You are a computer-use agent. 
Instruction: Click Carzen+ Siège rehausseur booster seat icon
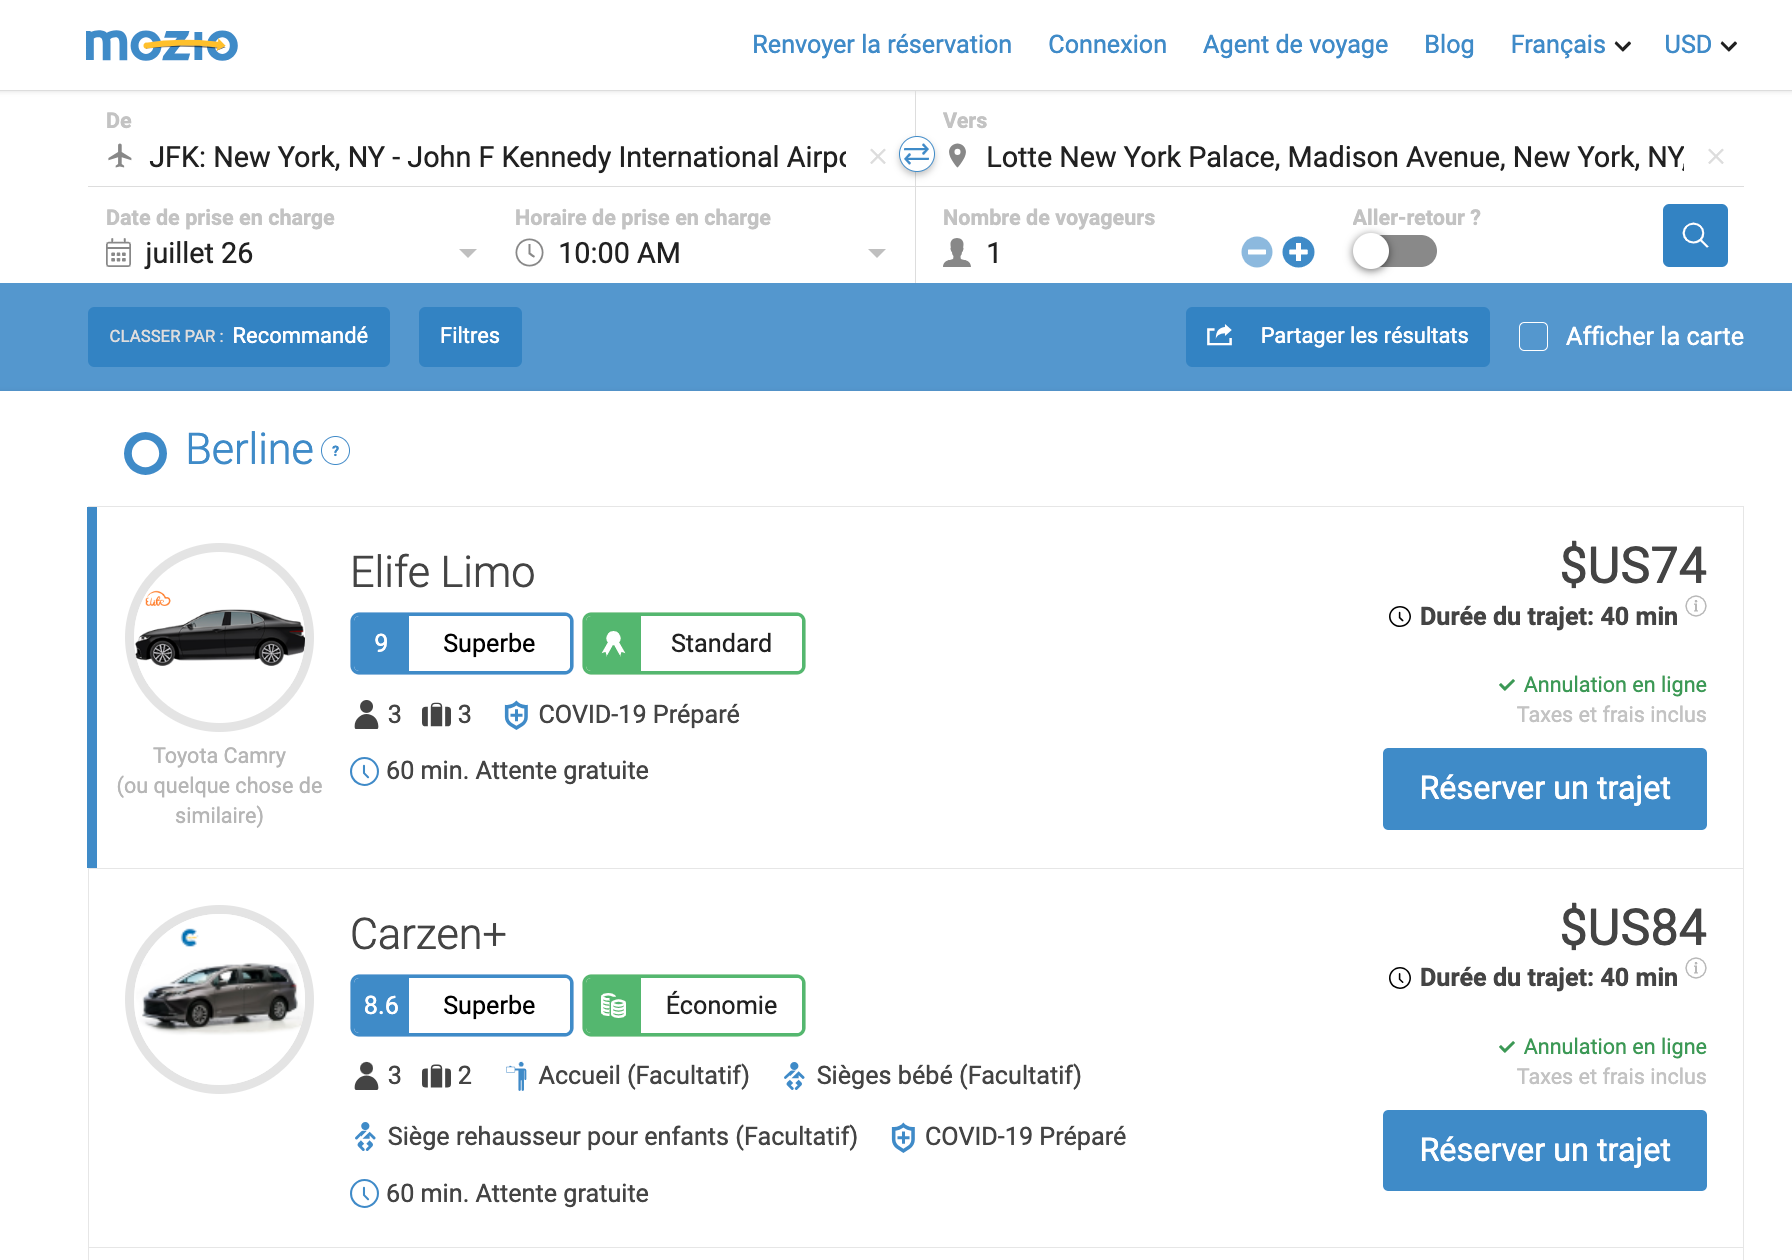point(365,1137)
